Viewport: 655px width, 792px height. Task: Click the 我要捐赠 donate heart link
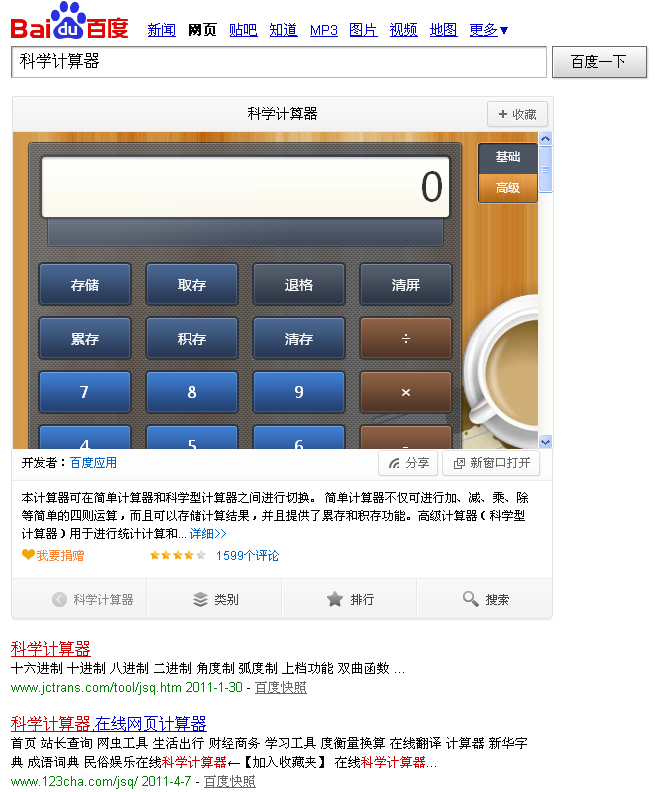[x=53, y=556]
